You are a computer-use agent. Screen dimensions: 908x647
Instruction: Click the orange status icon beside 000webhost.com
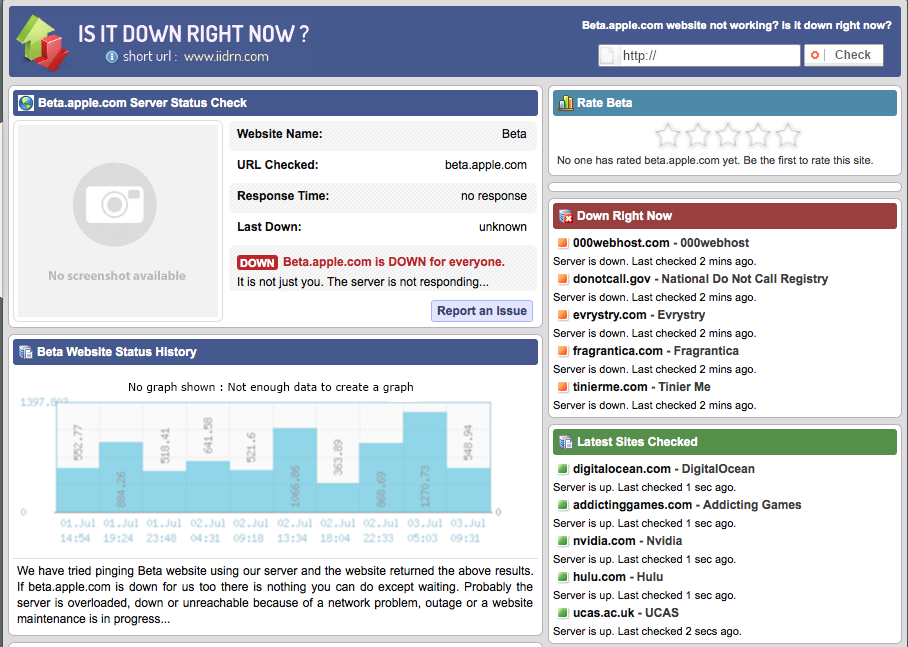(x=562, y=243)
